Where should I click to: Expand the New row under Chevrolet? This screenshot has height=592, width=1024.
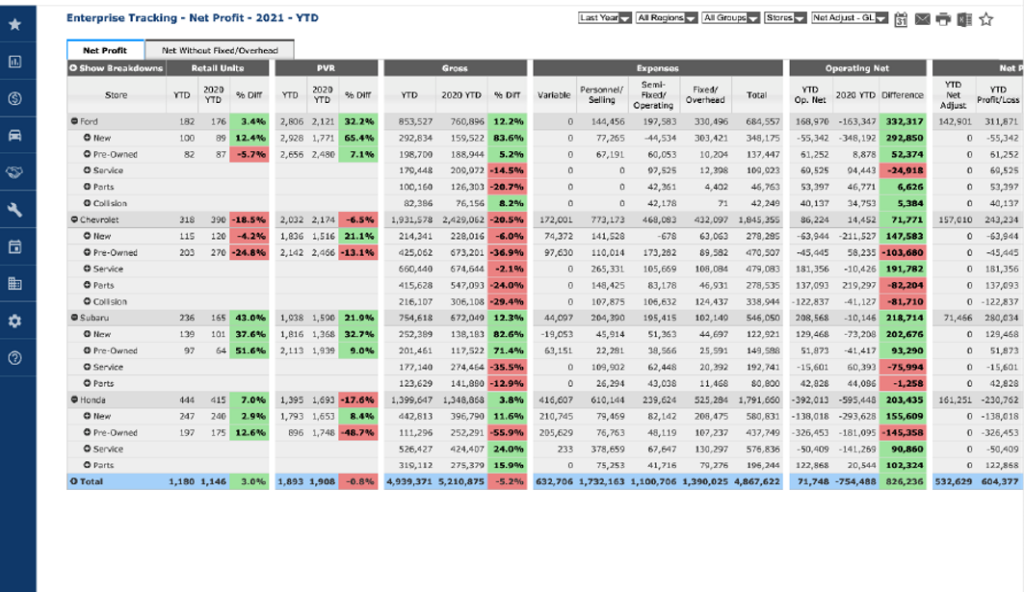(87, 236)
